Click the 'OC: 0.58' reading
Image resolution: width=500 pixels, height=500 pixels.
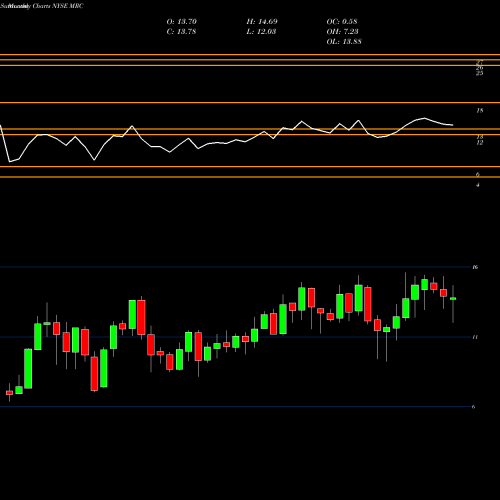point(342,22)
